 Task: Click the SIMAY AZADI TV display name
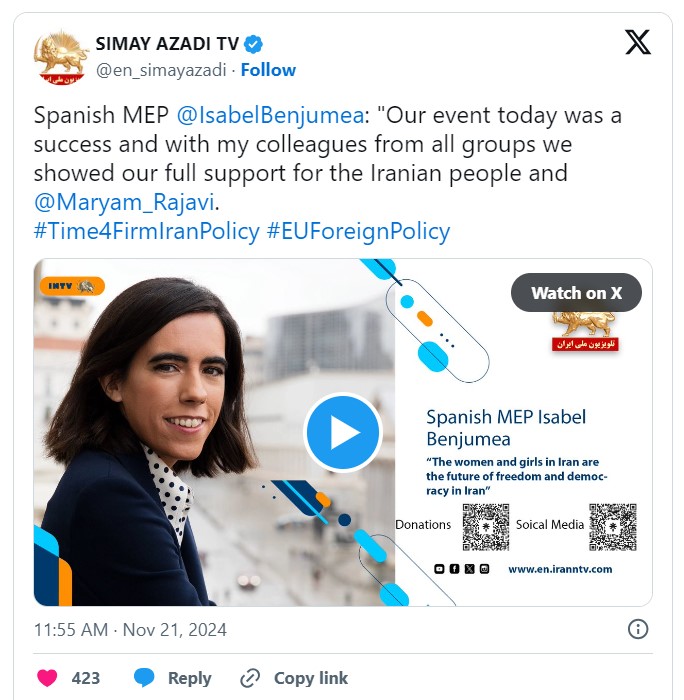pos(167,44)
